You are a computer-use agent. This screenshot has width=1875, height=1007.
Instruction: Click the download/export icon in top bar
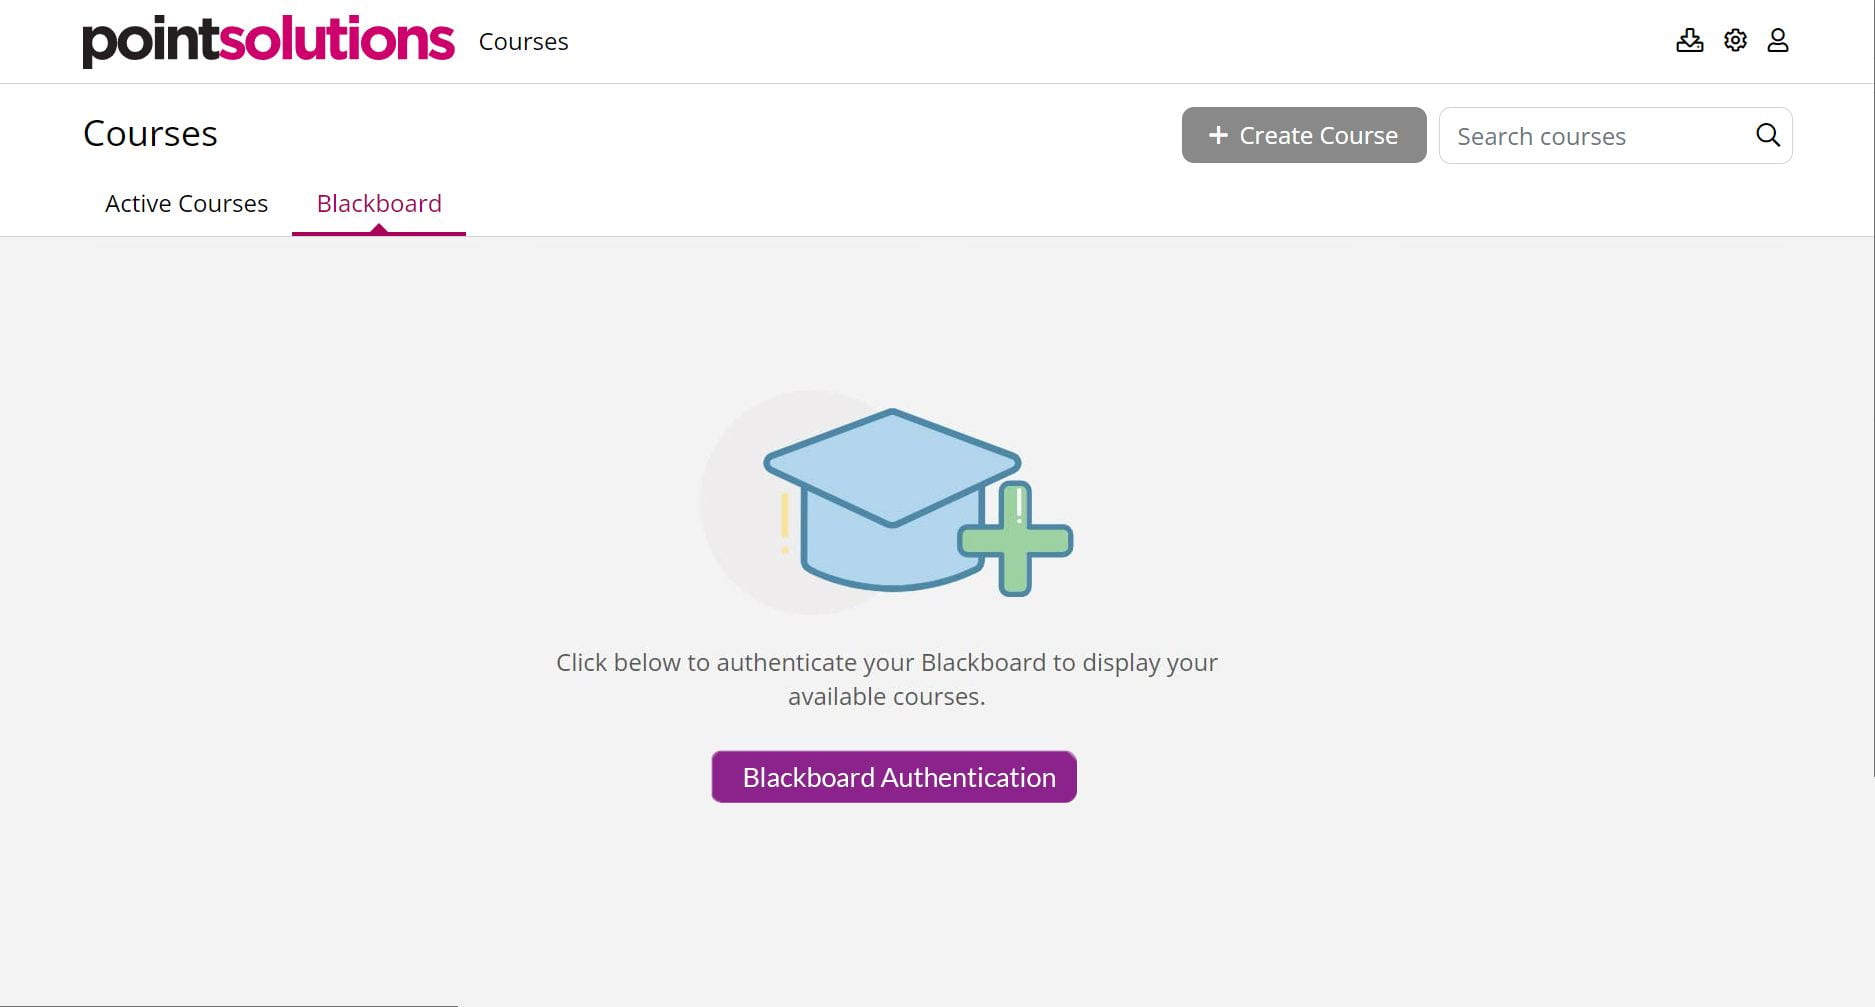point(1690,40)
